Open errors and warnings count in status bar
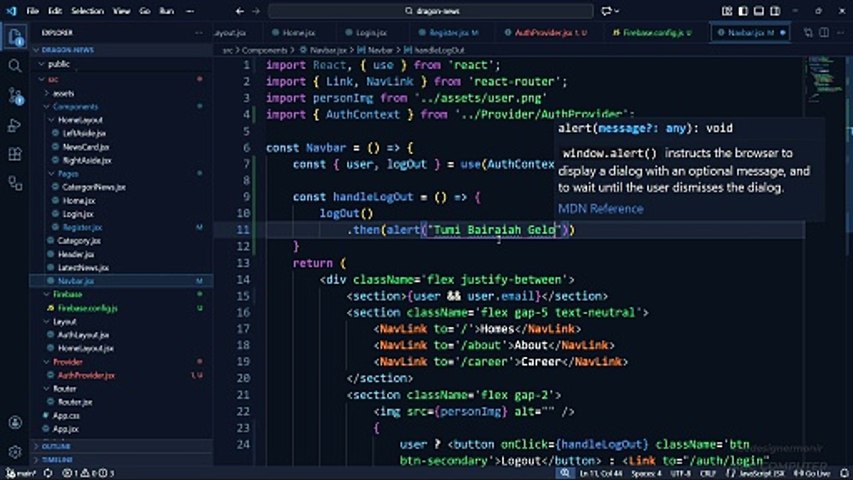The image size is (853, 480). point(88,473)
